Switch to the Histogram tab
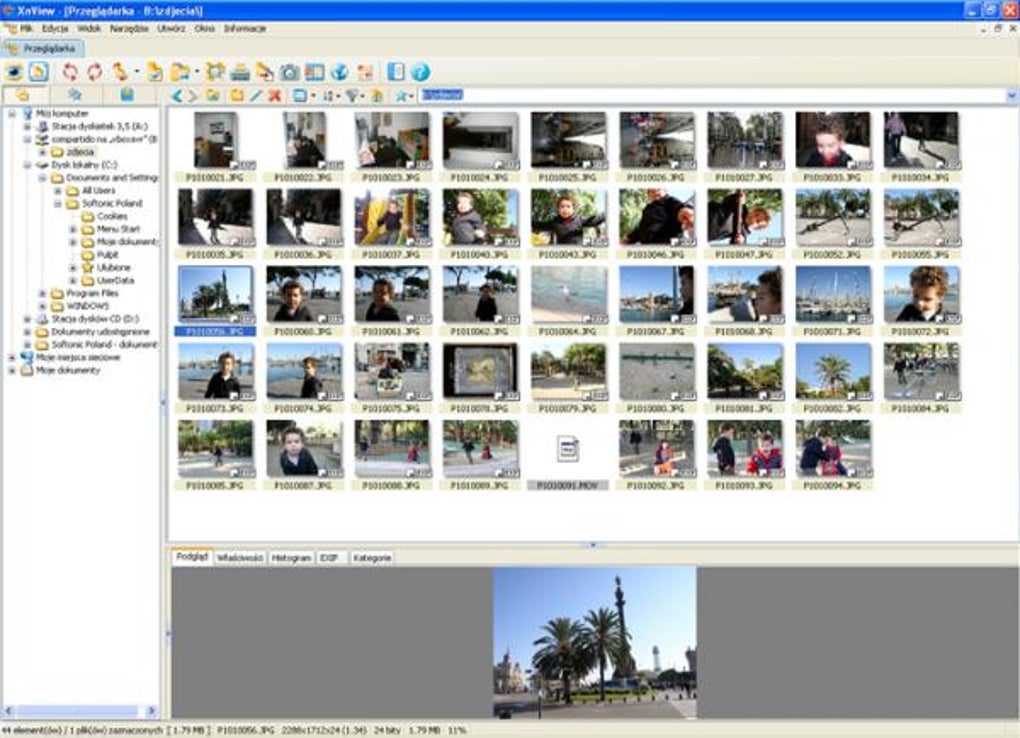The image size is (1020, 738). (x=291, y=558)
